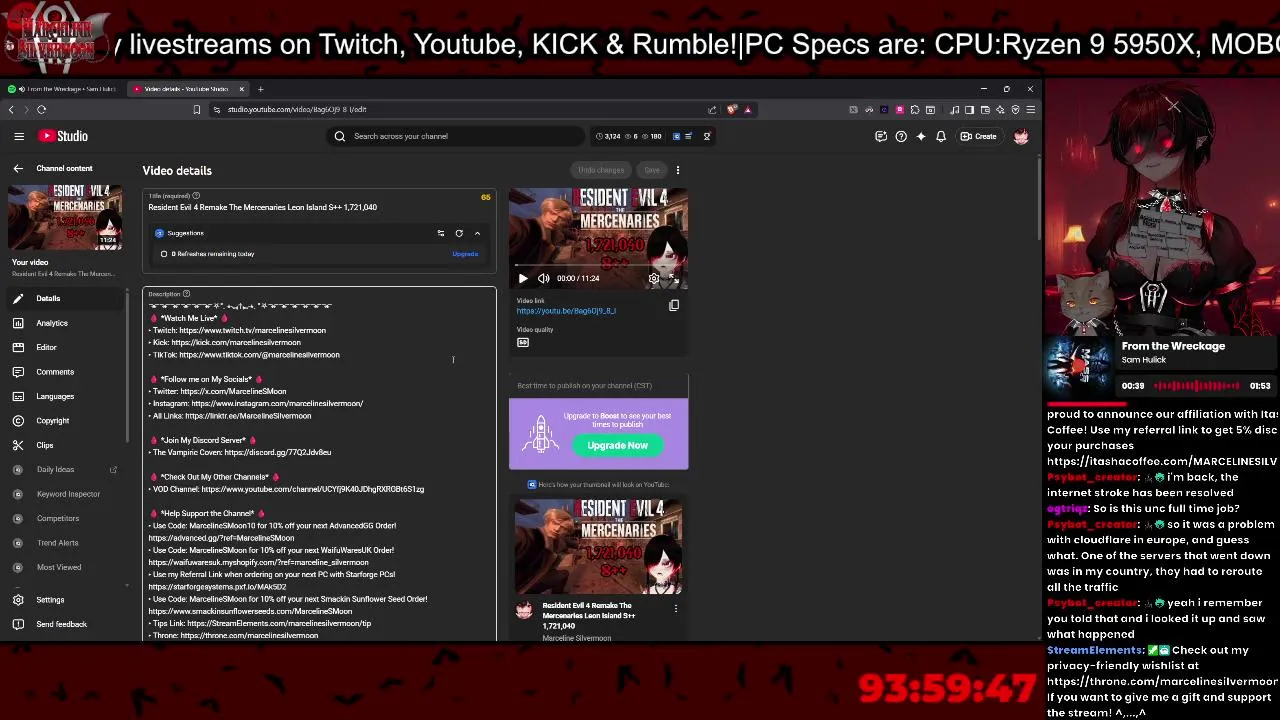Open Settings in the sidebar
Screen dimensions: 1280x720
pyautogui.click(x=65, y=600)
